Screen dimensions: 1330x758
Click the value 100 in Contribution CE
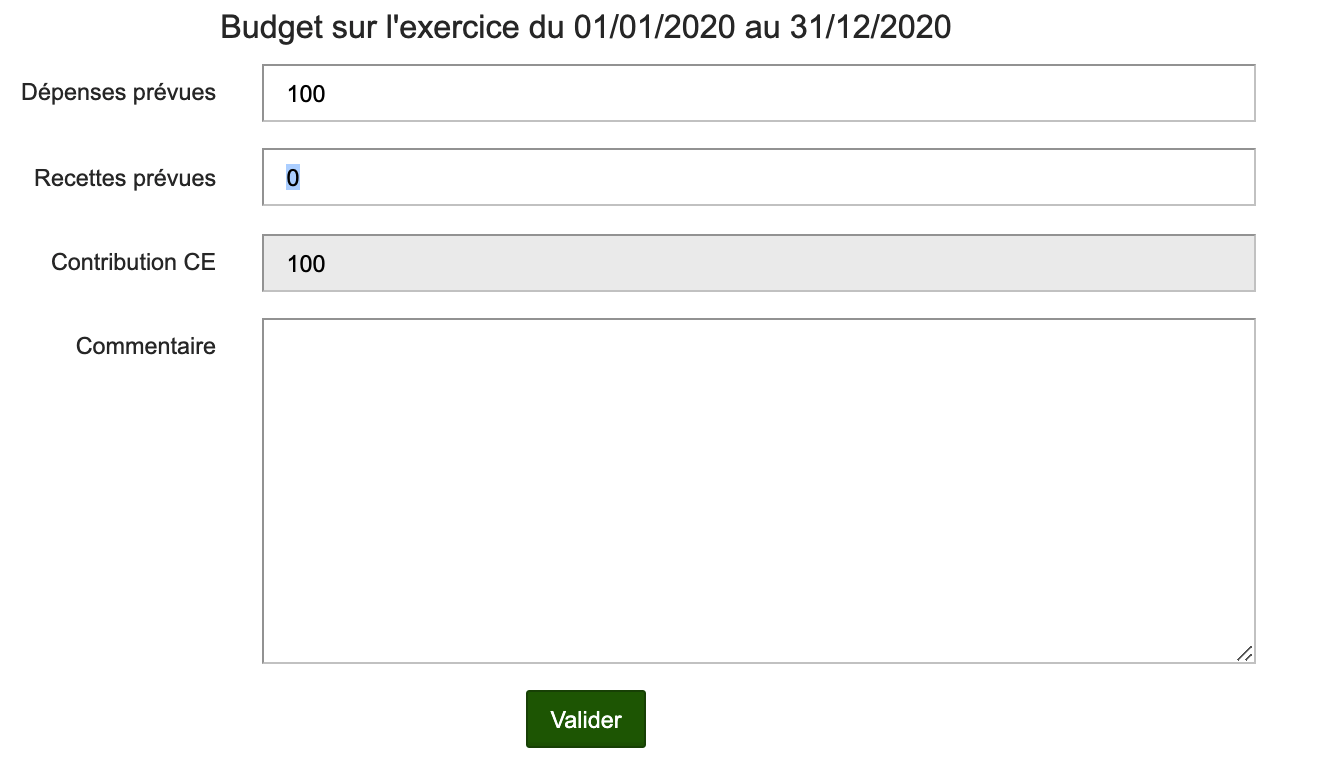306,264
